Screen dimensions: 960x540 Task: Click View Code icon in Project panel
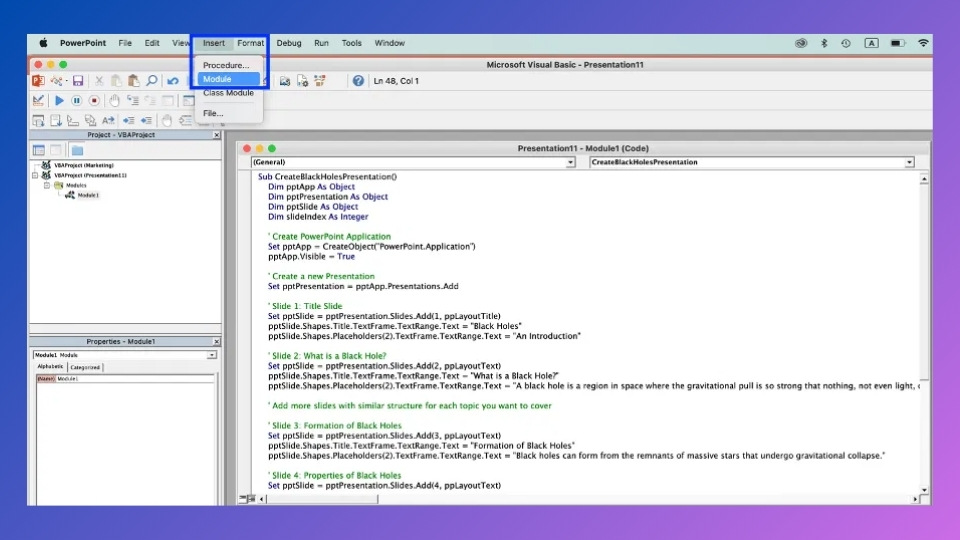pyautogui.click(x=39, y=150)
